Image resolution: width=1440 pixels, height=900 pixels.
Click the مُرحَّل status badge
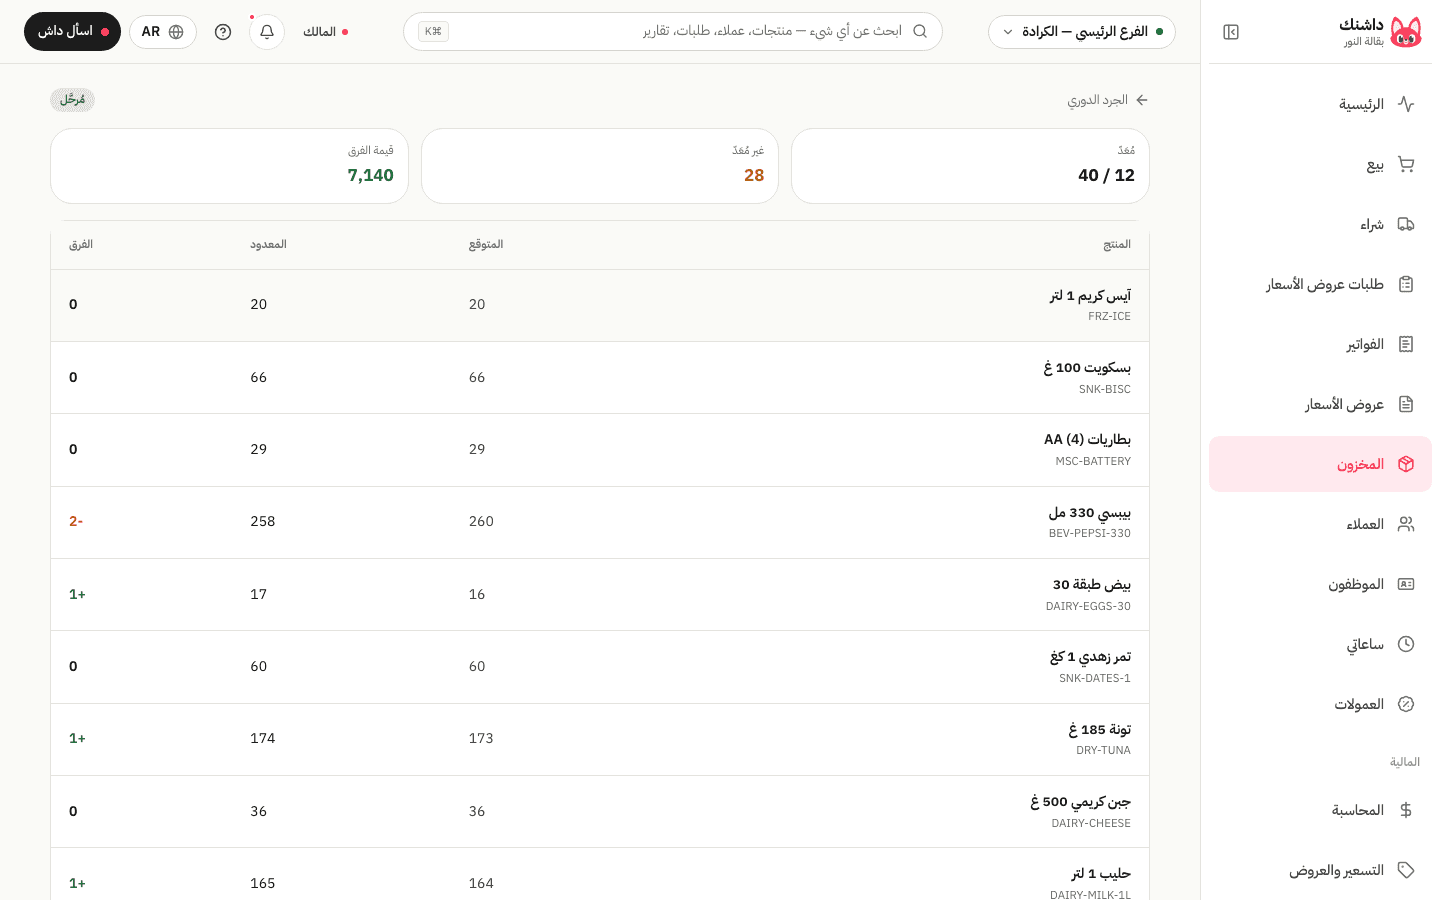(72, 100)
